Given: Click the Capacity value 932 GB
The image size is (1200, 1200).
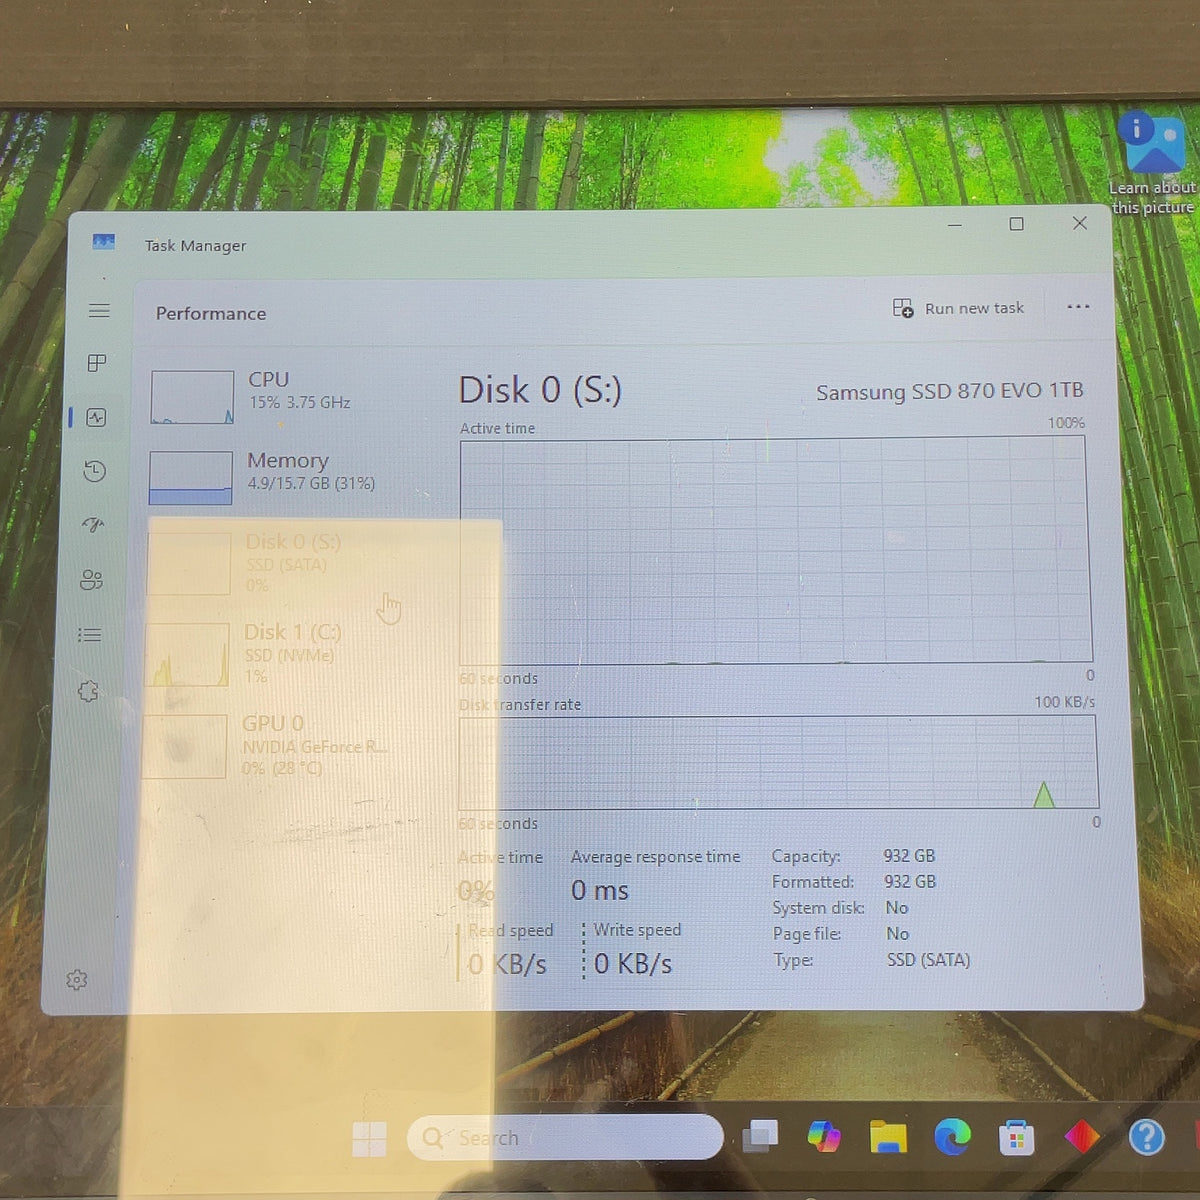Looking at the screenshot, I should pos(909,856).
